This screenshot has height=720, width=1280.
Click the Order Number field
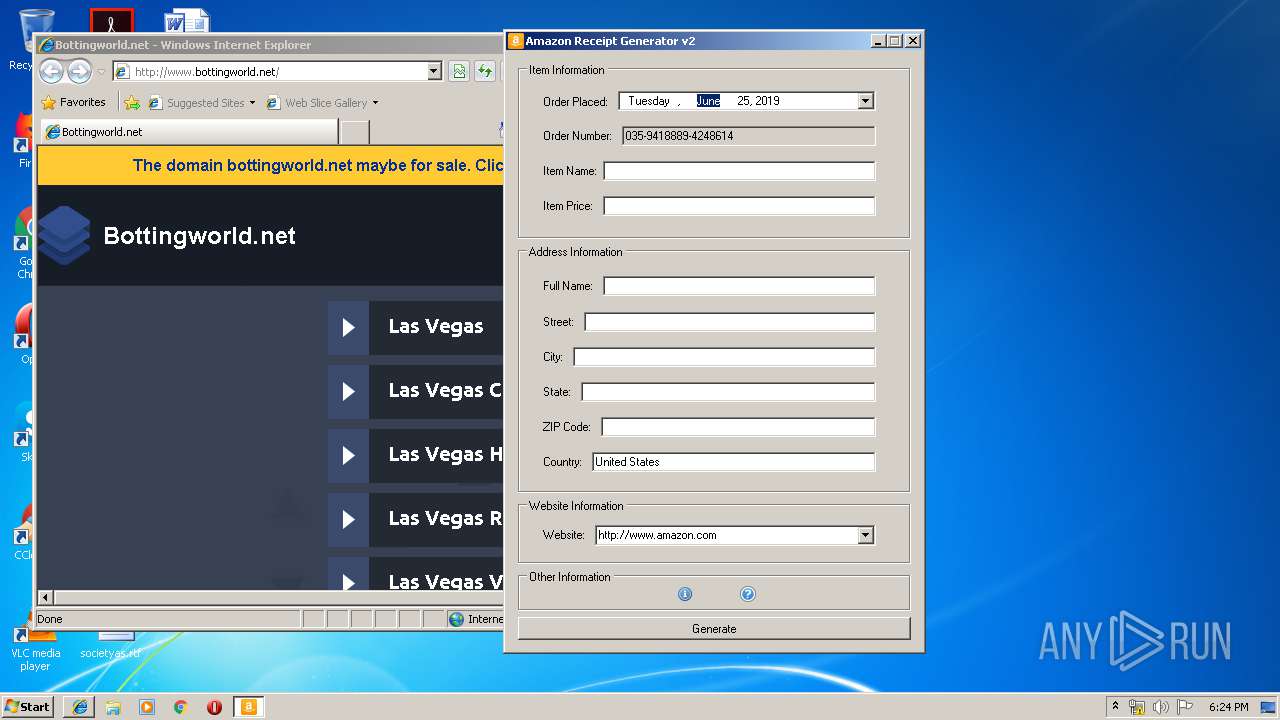point(748,136)
